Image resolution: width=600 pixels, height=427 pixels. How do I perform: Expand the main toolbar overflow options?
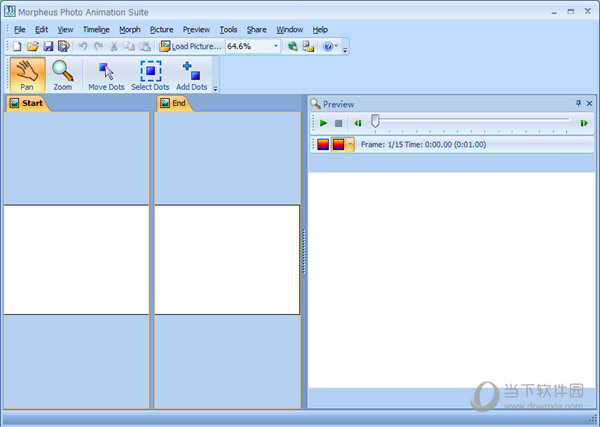(x=345, y=50)
